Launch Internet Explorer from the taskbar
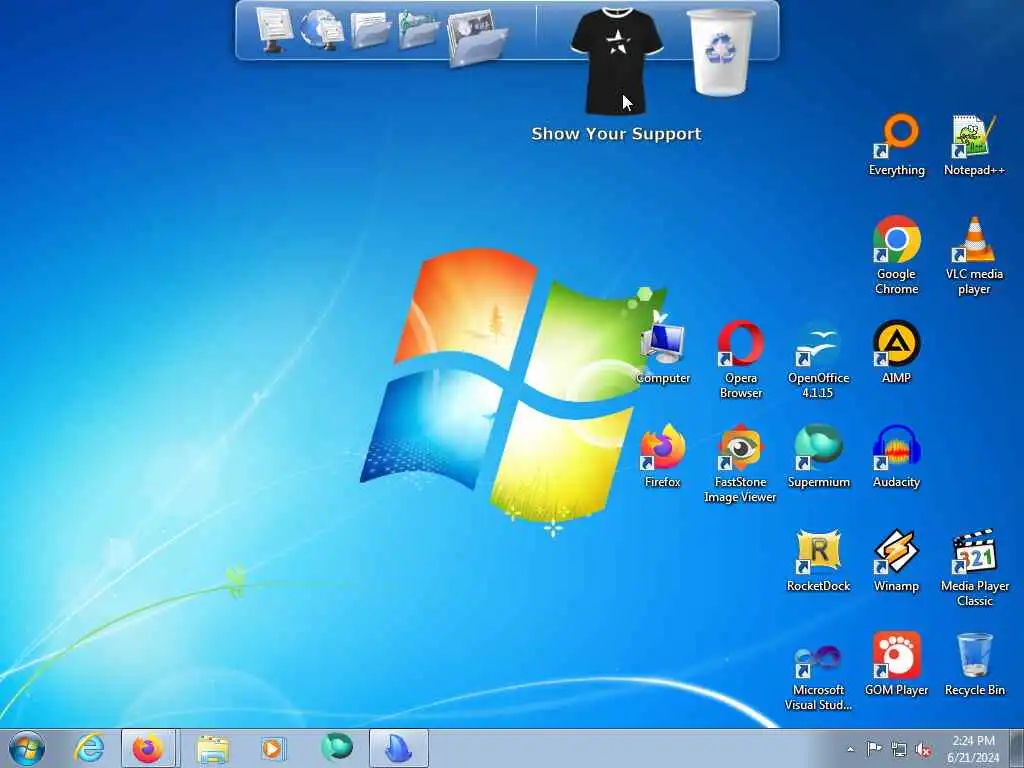Image resolution: width=1024 pixels, height=768 pixels. (89, 748)
